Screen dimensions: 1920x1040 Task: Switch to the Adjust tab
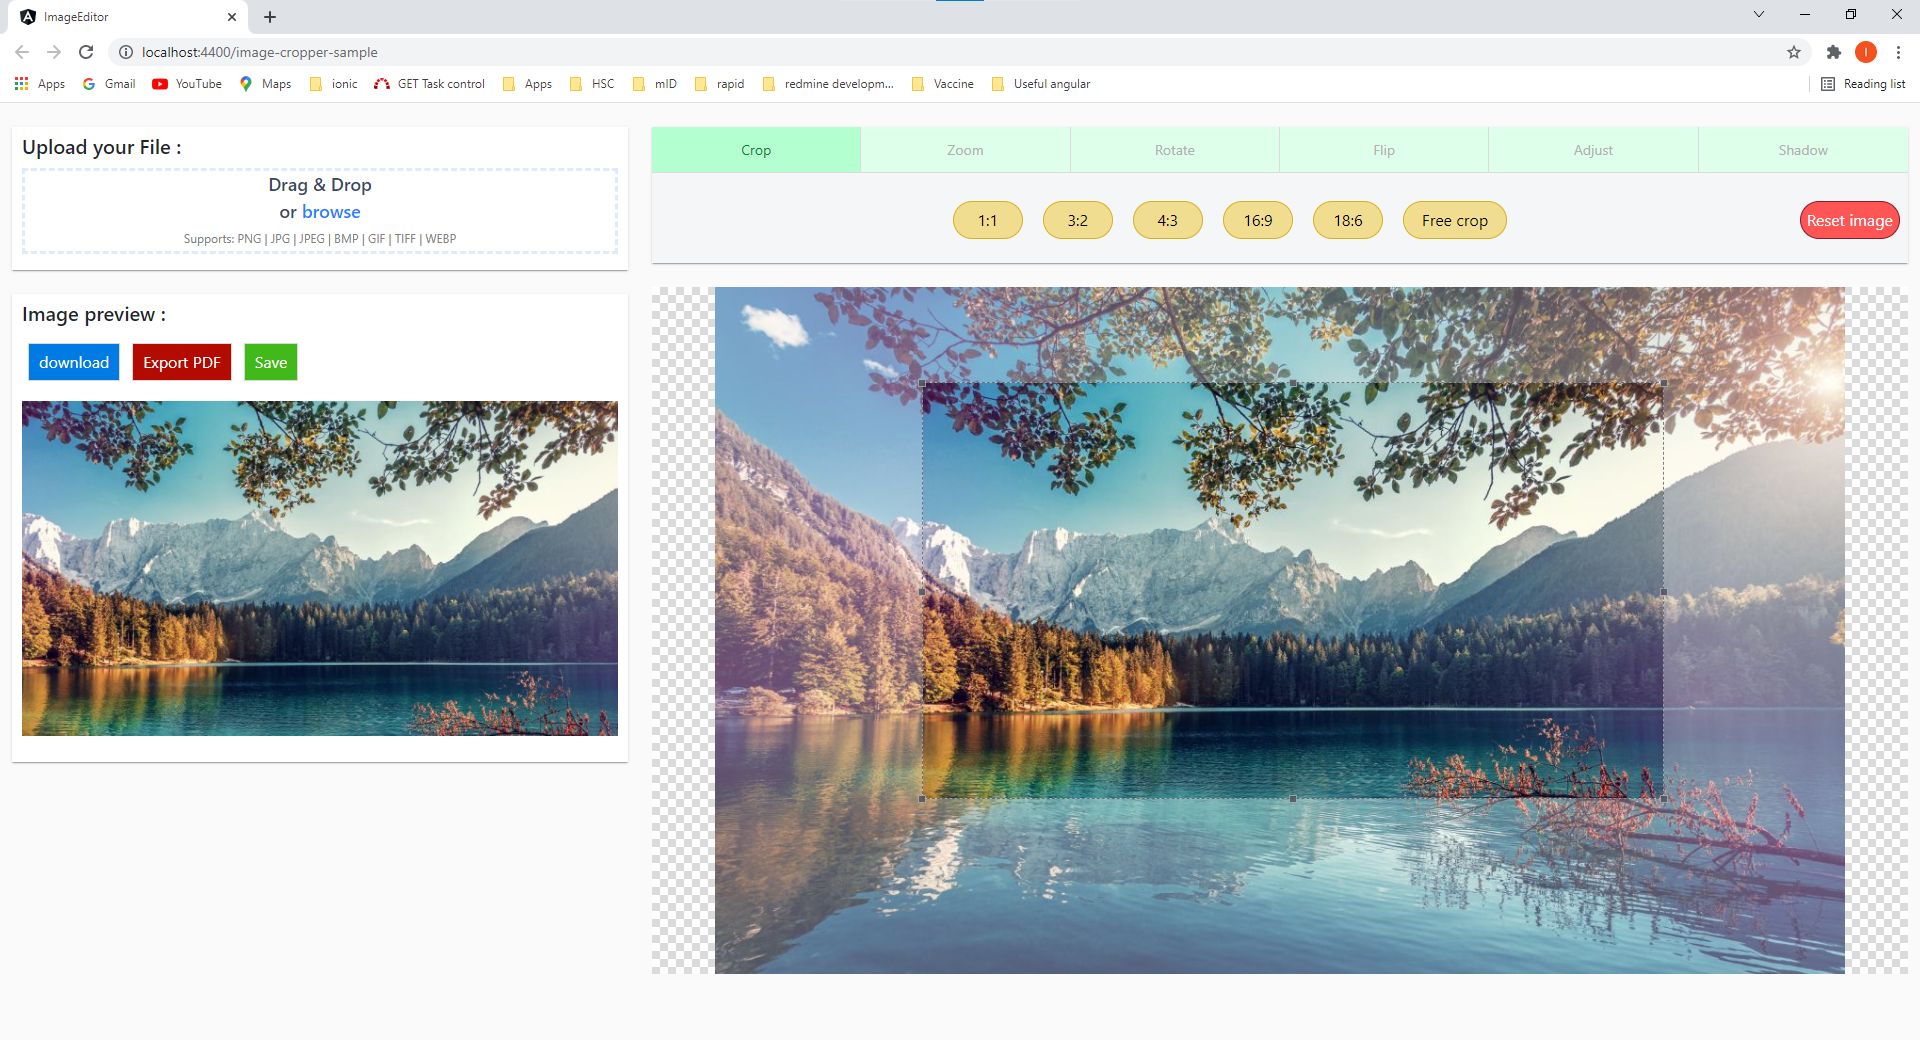tap(1593, 150)
